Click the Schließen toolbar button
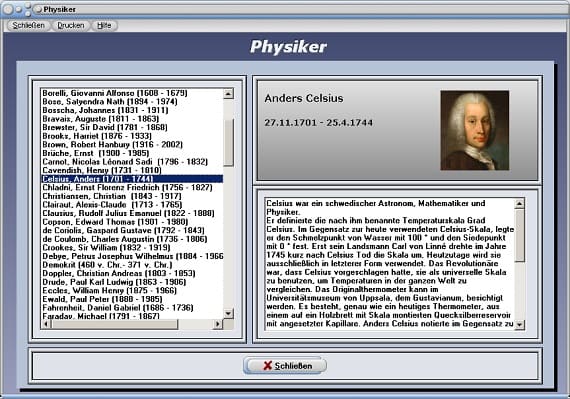The width and height of the screenshot is (570, 399). pyautogui.click(x=28, y=25)
